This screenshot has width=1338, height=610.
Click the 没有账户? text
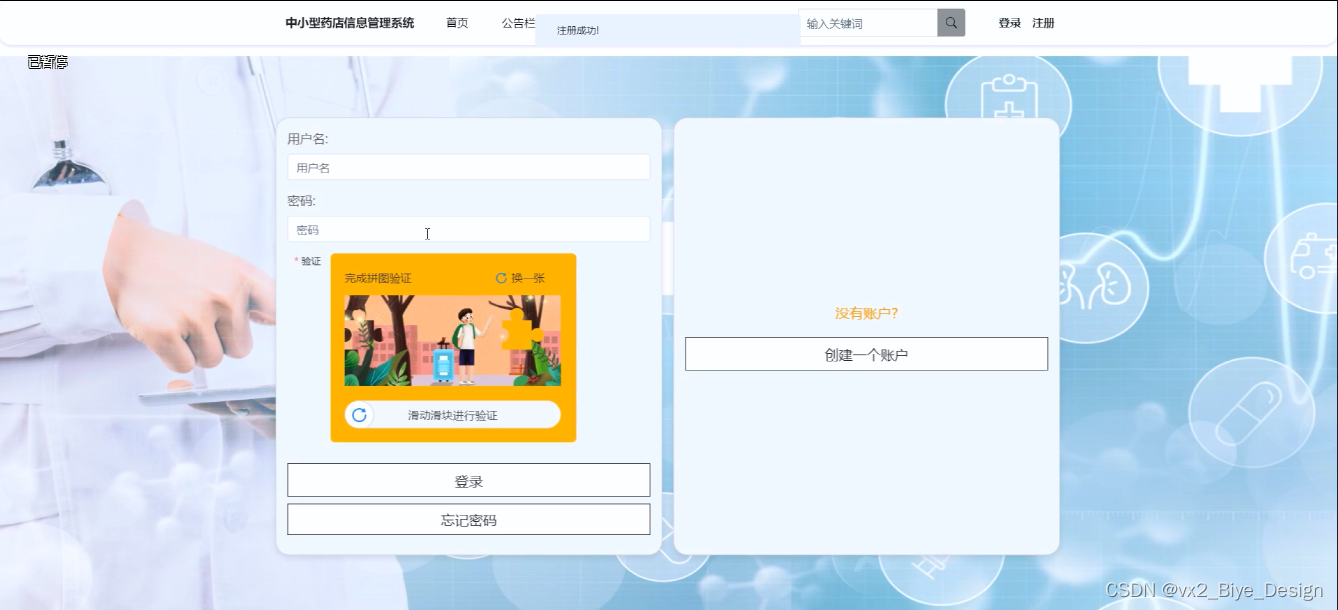click(x=866, y=313)
